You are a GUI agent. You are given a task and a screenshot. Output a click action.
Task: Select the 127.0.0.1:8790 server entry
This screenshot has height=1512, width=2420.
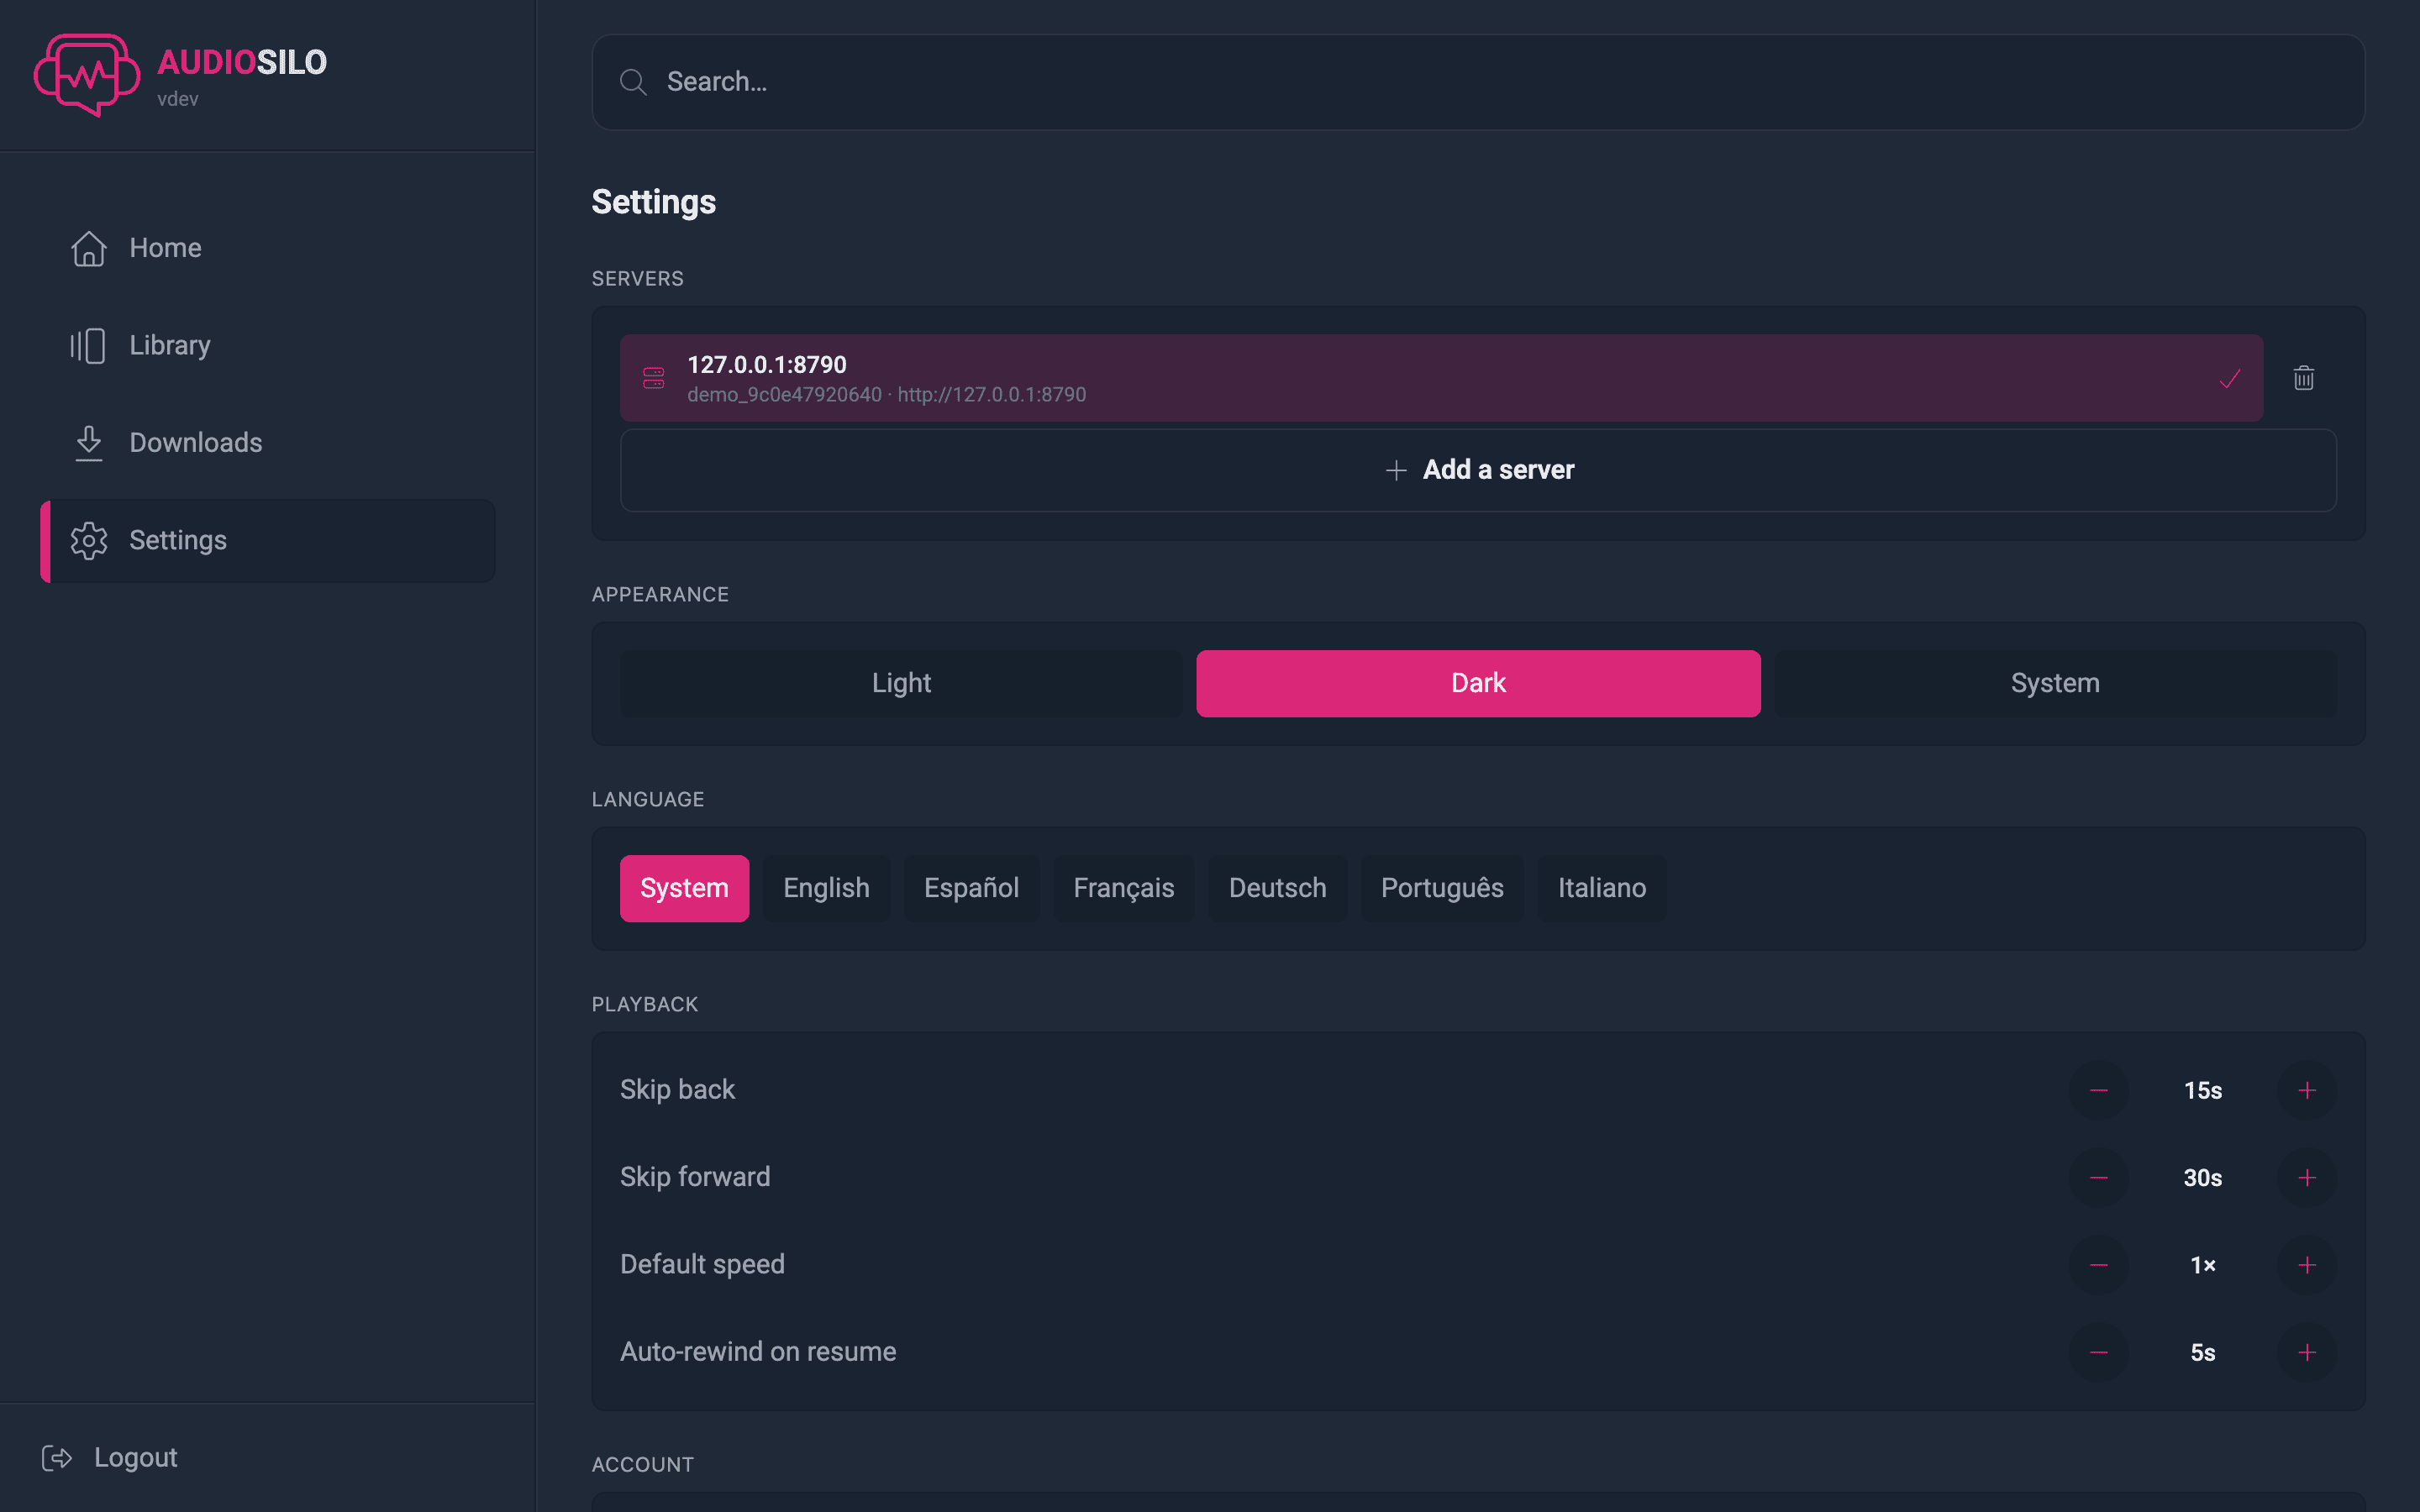pyautogui.click(x=1441, y=378)
